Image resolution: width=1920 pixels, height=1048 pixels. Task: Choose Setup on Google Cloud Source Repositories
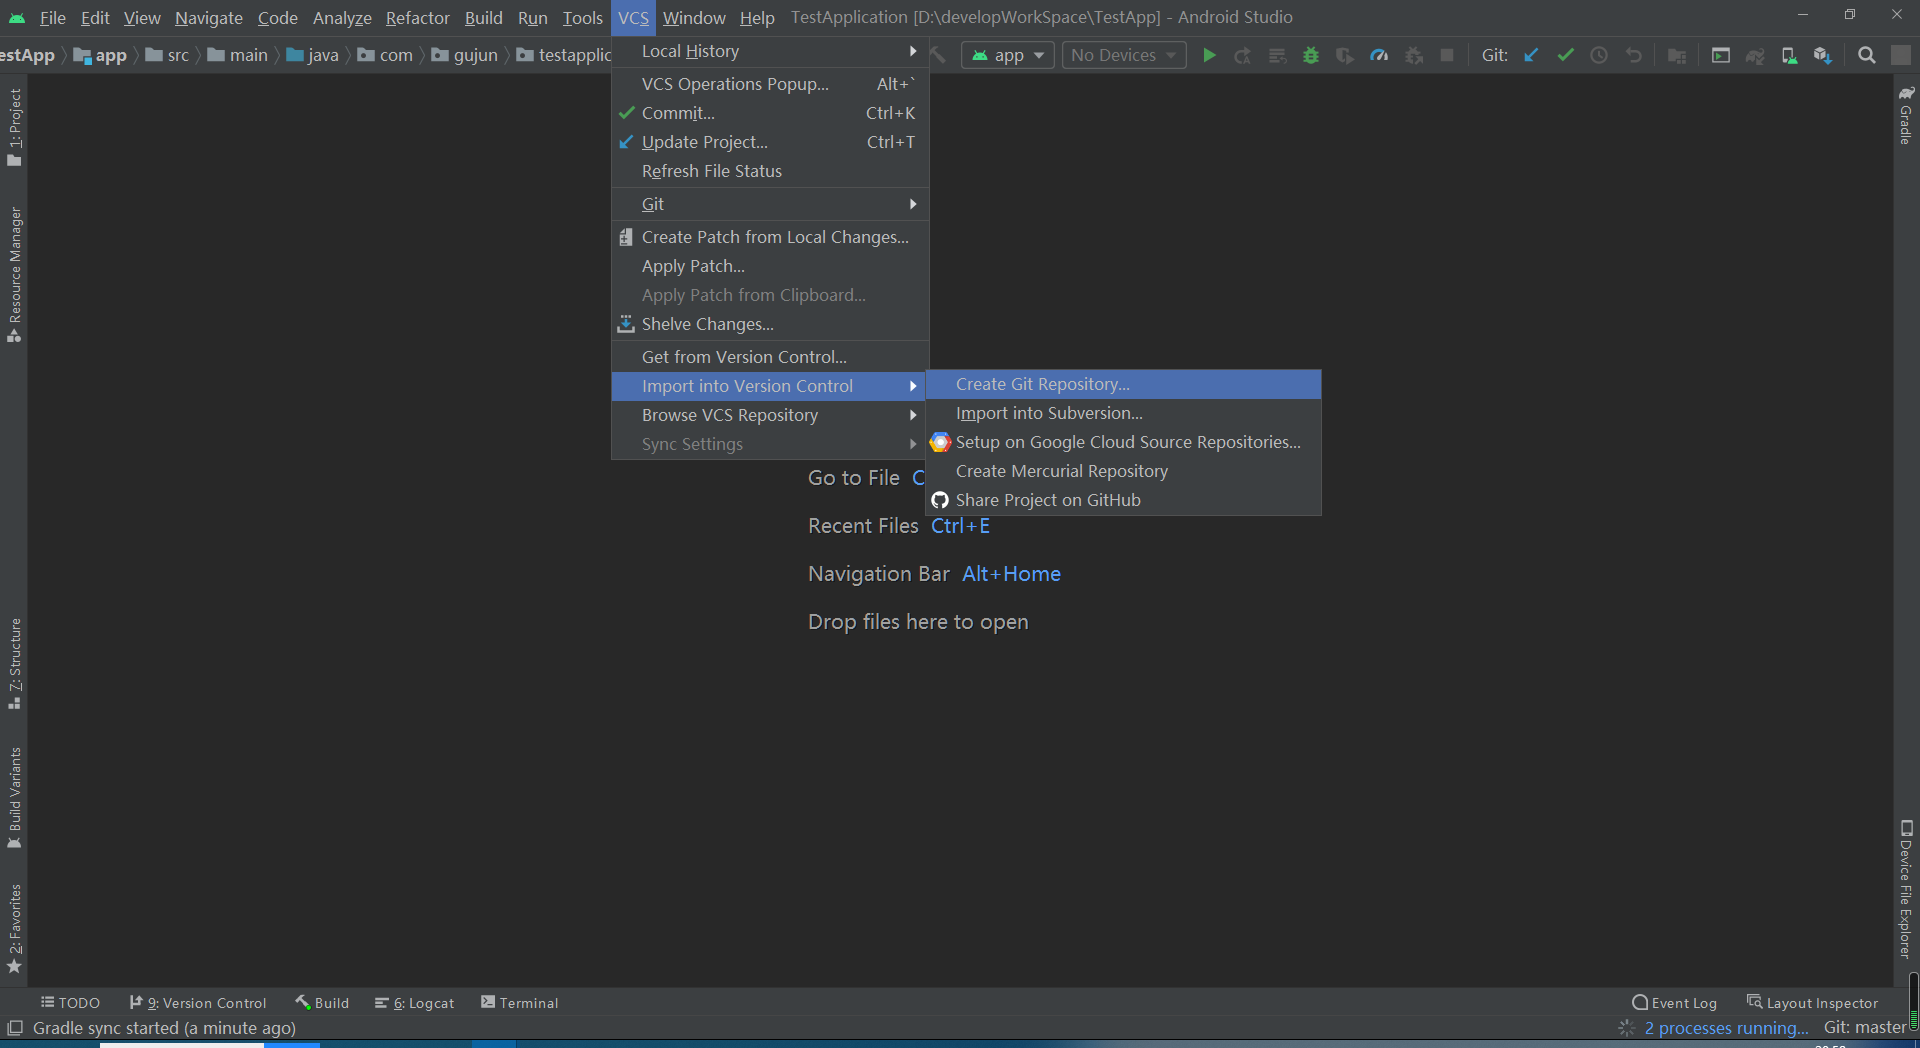pyautogui.click(x=1123, y=442)
